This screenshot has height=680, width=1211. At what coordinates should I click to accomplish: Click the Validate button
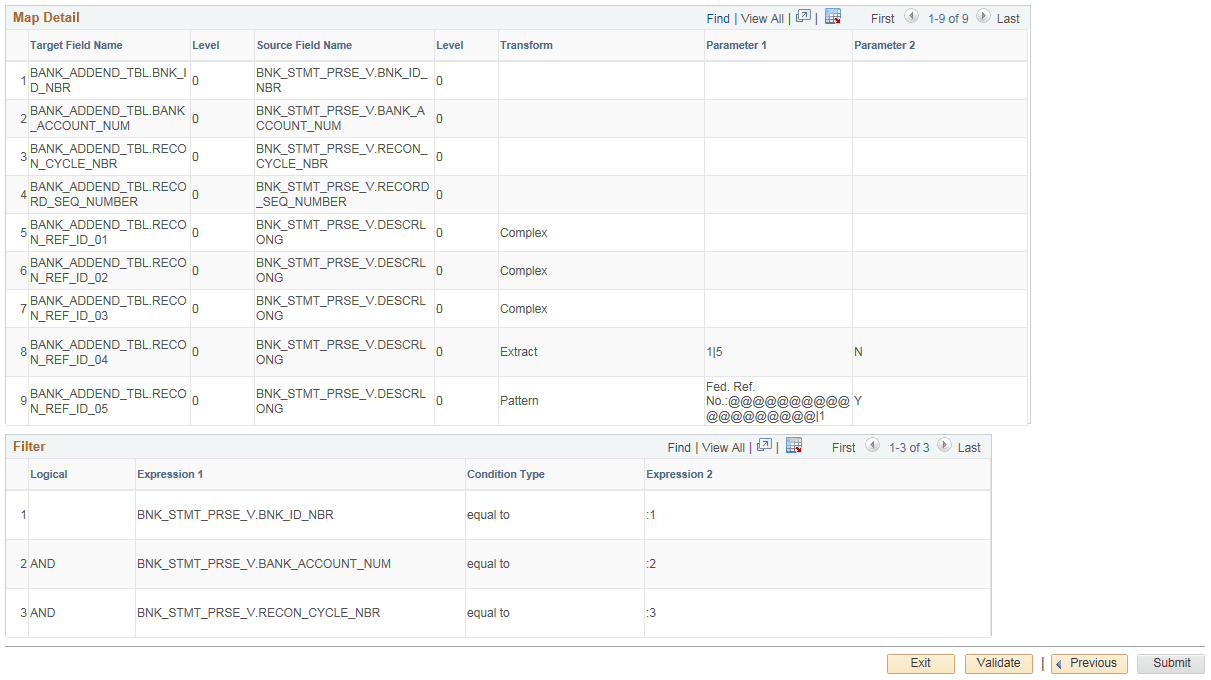point(998,663)
